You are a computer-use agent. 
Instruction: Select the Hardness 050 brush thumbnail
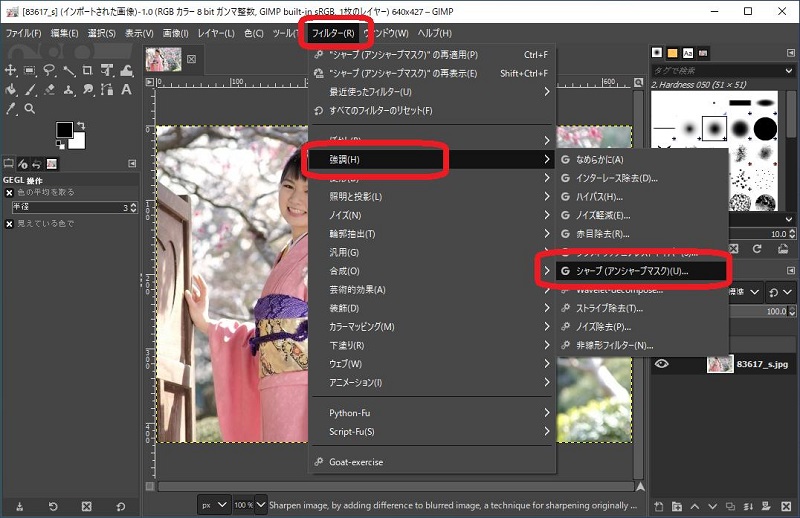[x=712, y=128]
